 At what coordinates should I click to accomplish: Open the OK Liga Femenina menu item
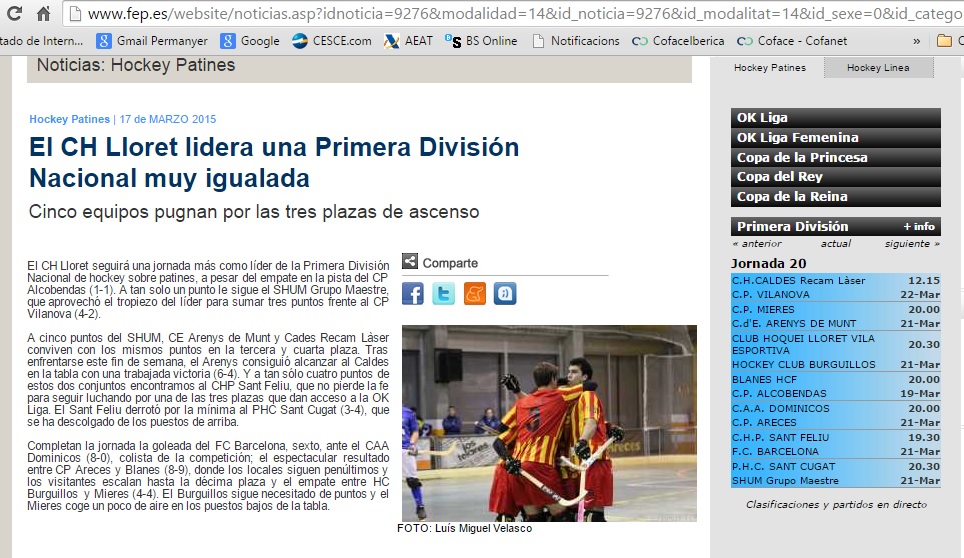point(797,137)
